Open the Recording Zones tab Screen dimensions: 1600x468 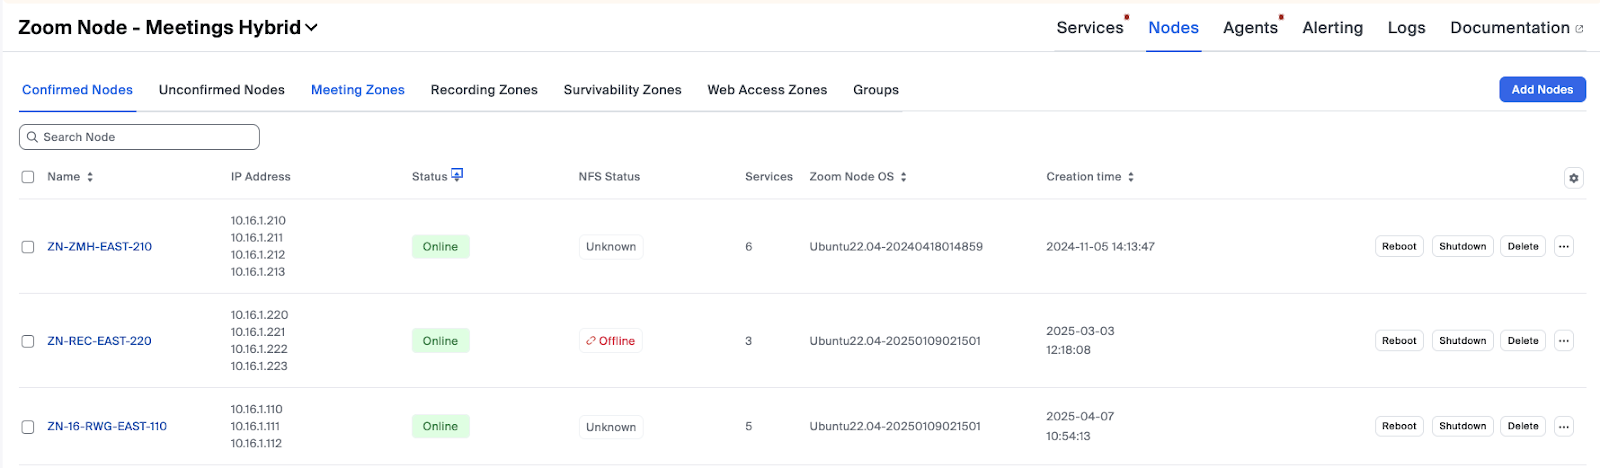click(x=484, y=90)
